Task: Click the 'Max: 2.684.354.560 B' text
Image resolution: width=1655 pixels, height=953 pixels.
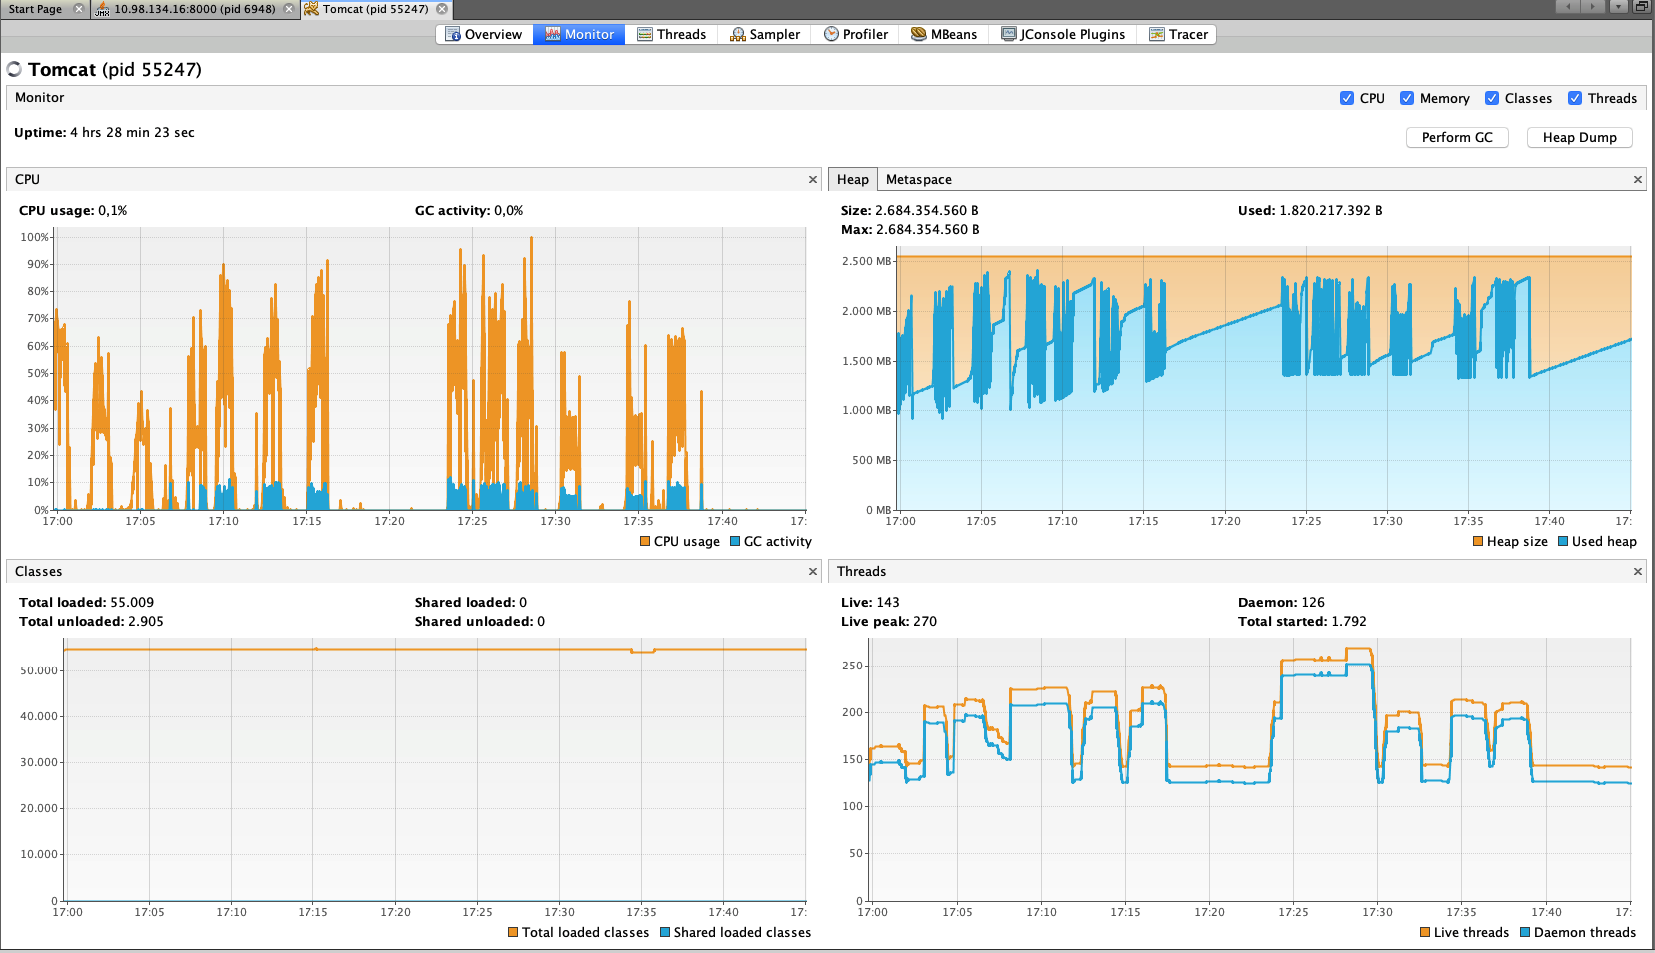Action: (910, 230)
